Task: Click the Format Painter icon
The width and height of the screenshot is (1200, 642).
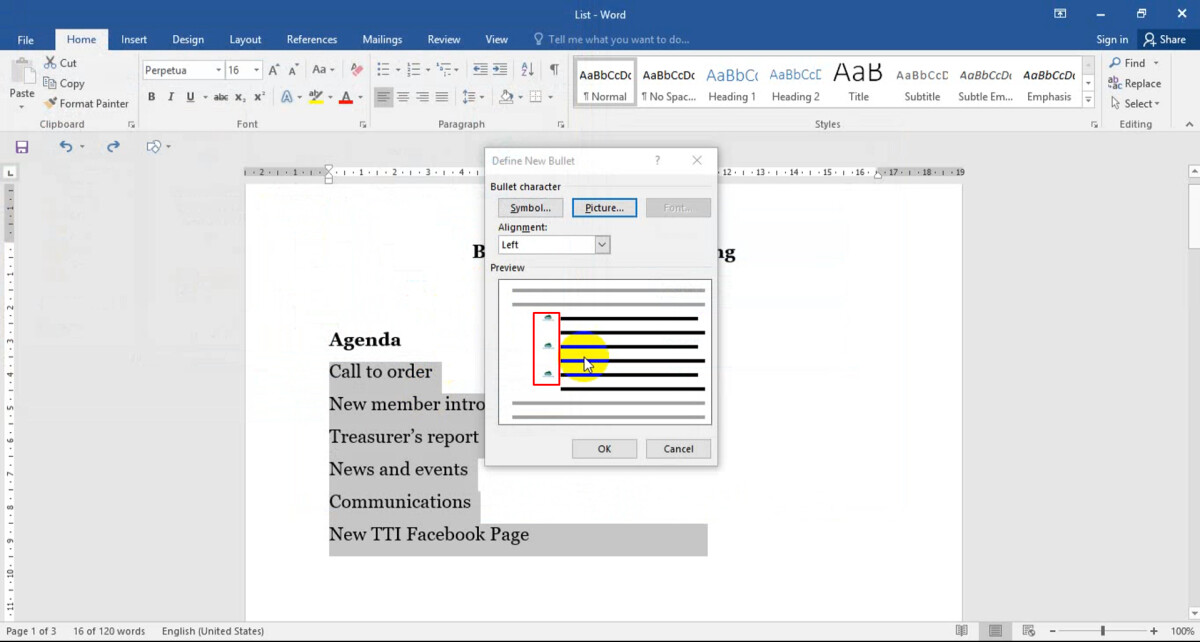Action: point(50,103)
